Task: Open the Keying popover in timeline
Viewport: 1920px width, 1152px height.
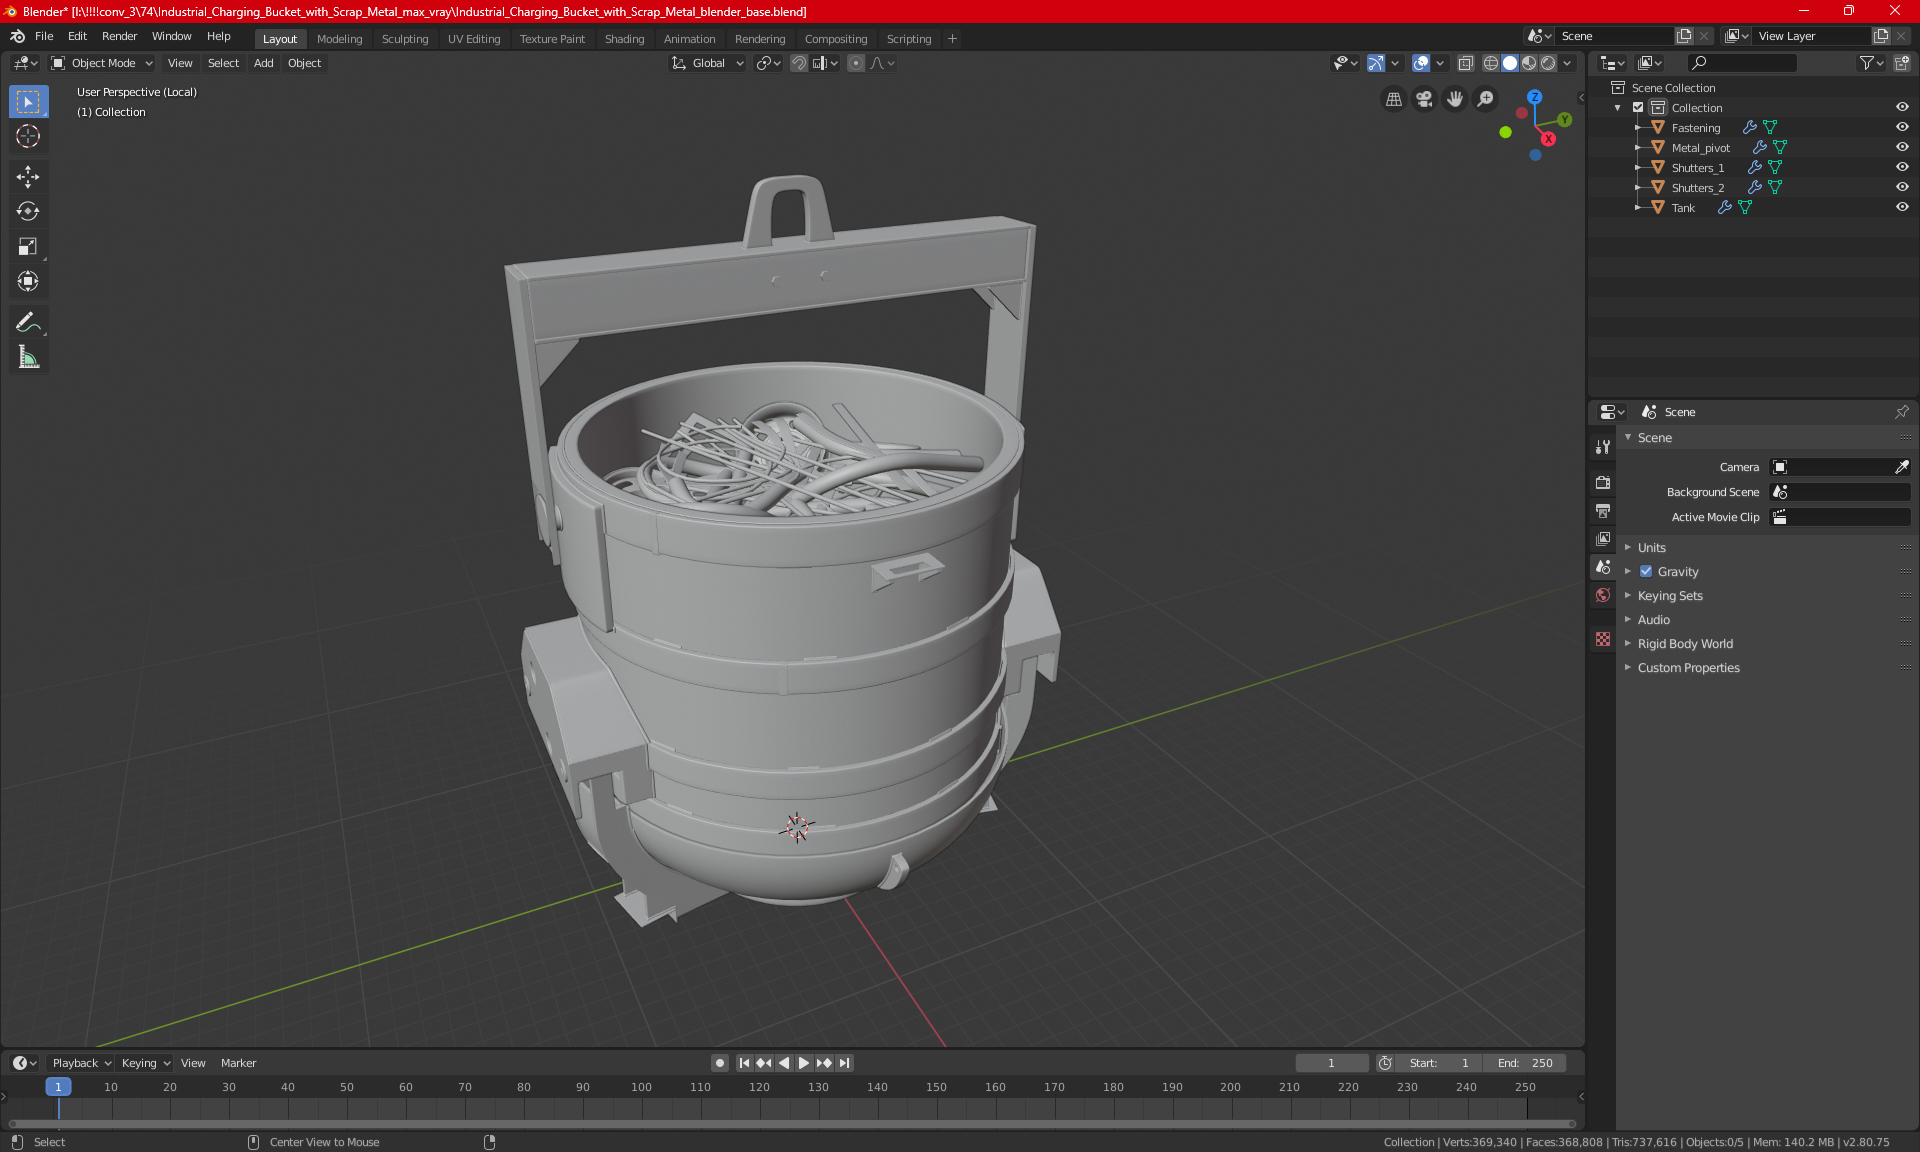Action: pyautogui.click(x=145, y=1063)
